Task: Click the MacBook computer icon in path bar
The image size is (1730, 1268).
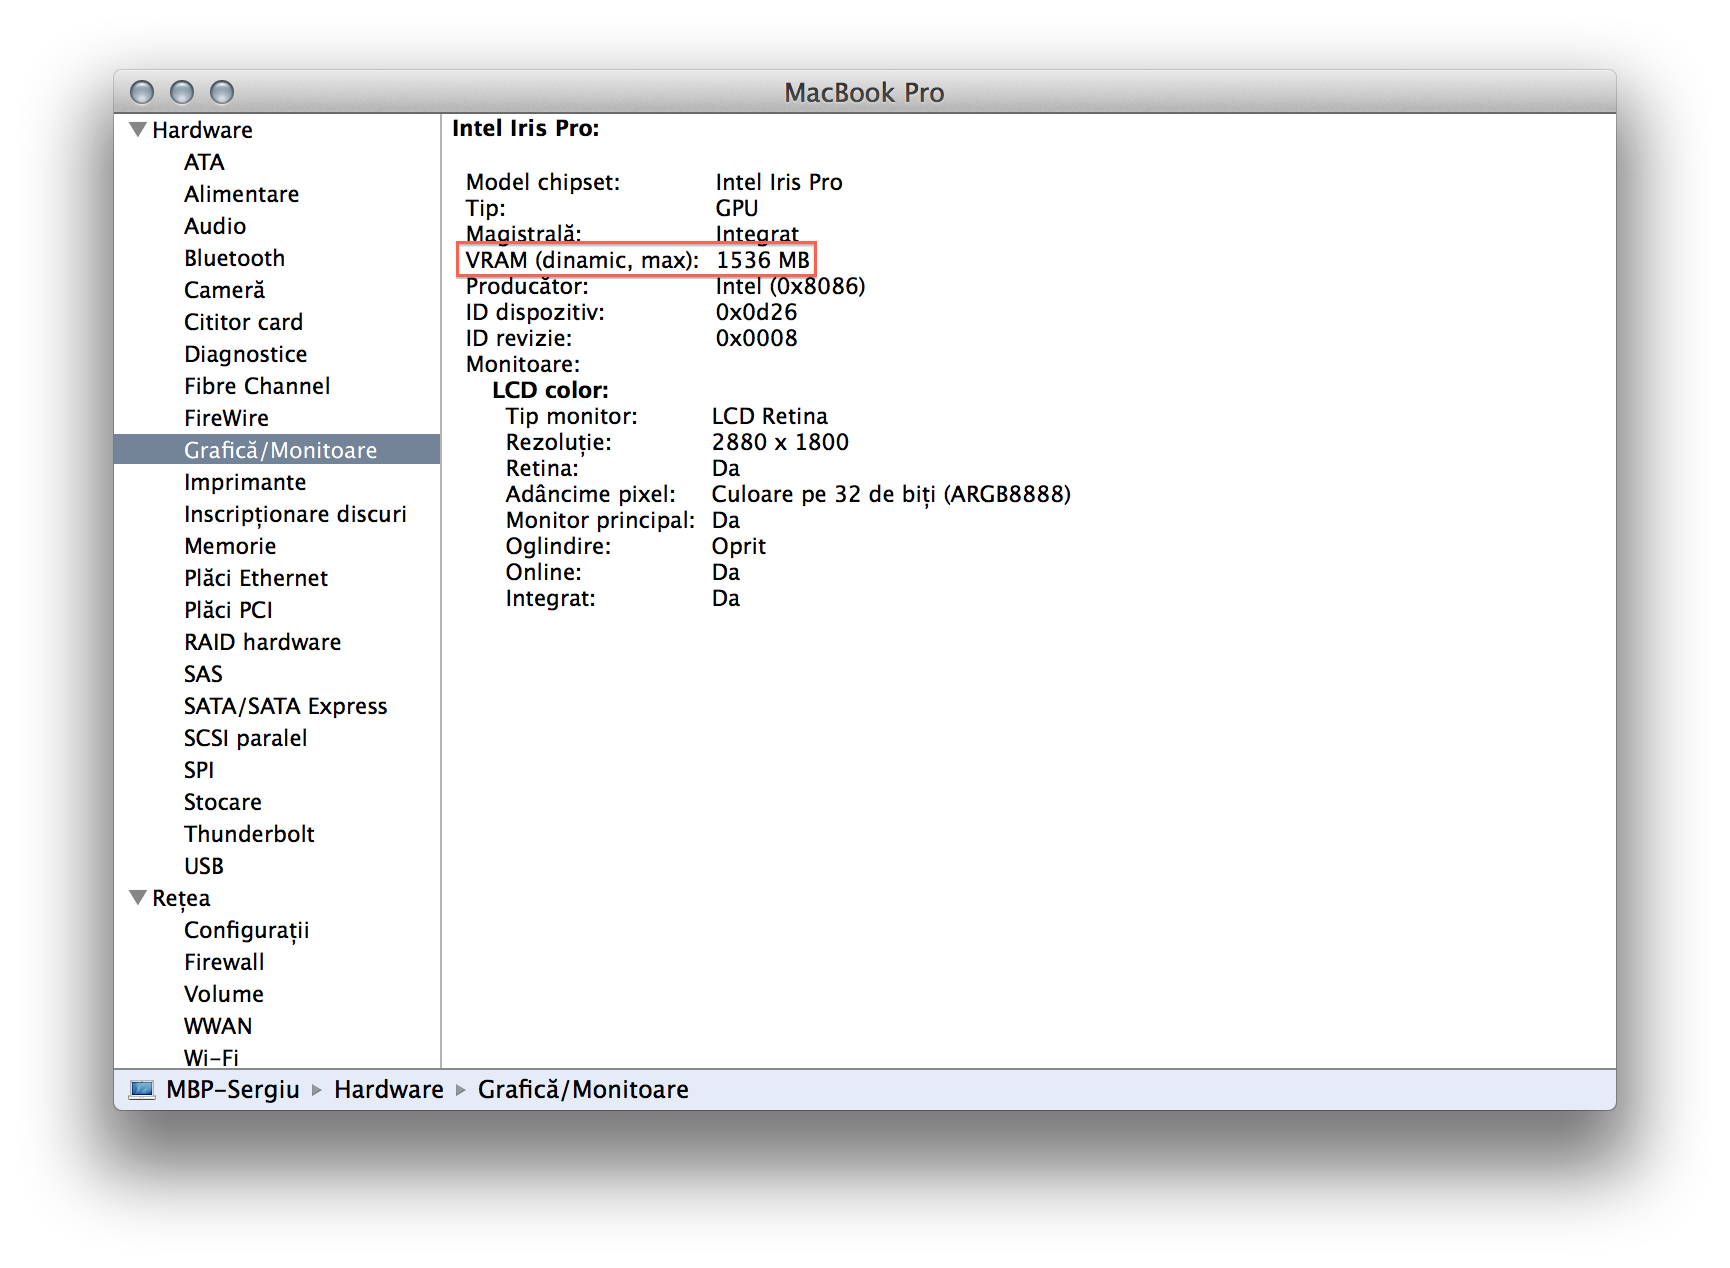Action: pos(142,1089)
